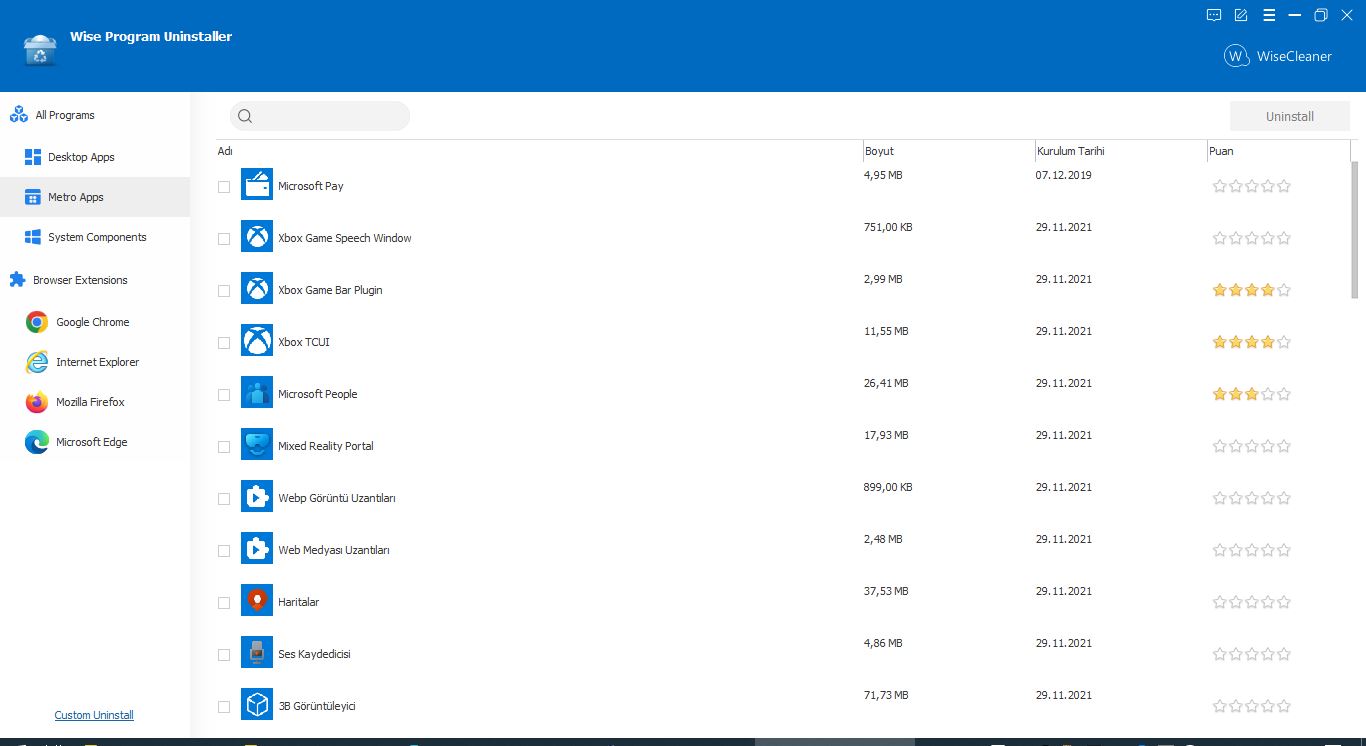The width and height of the screenshot is (1366, 746).
Task: Check the Haritalar checkbox
Action: (224, 603)
